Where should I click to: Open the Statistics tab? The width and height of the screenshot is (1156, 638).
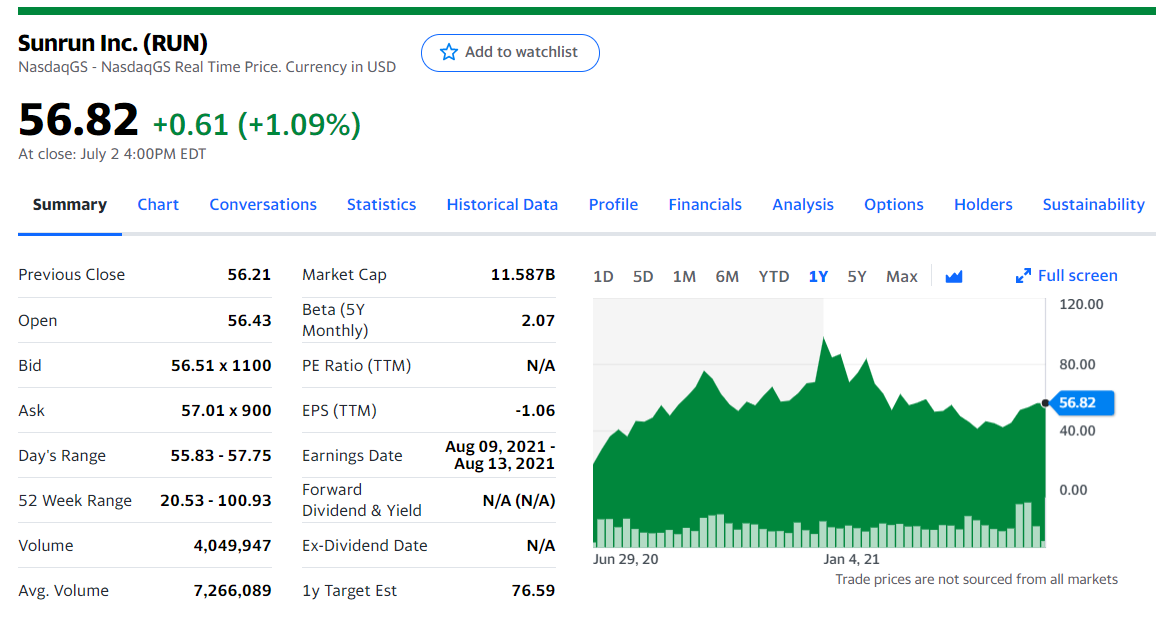pos(381,204)
